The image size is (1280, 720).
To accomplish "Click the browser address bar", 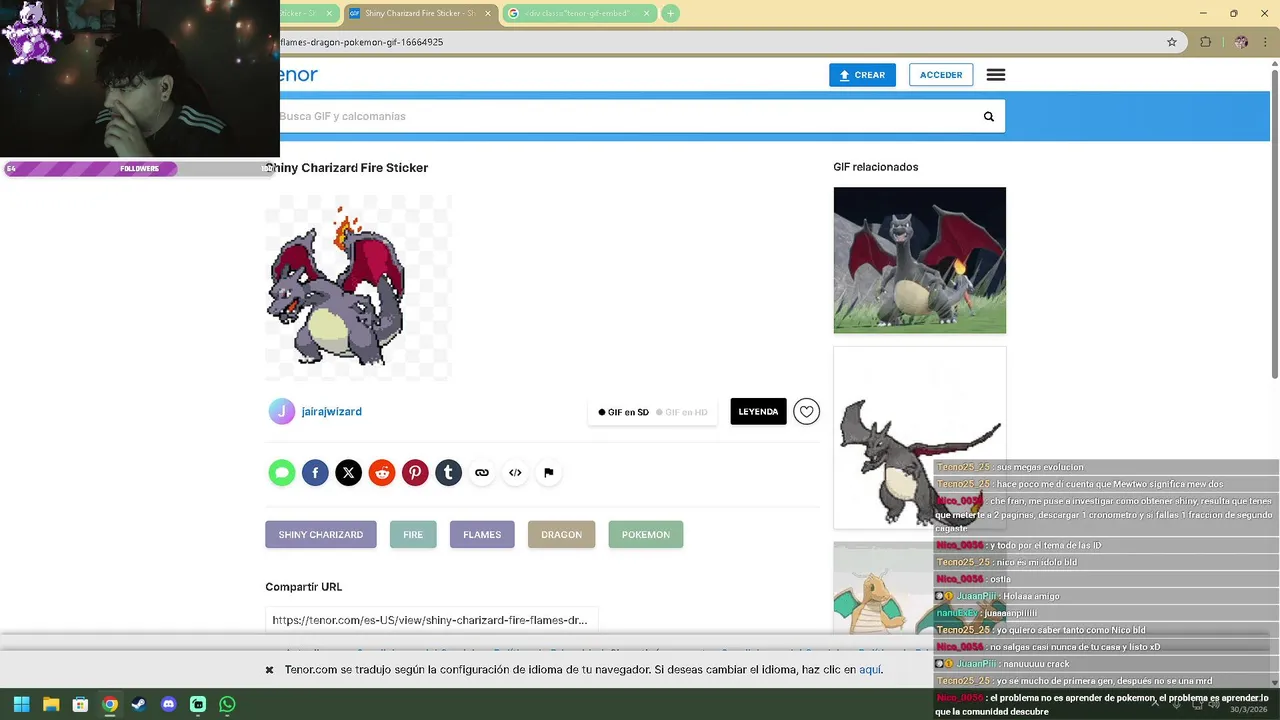I will [x=720, y=42].
